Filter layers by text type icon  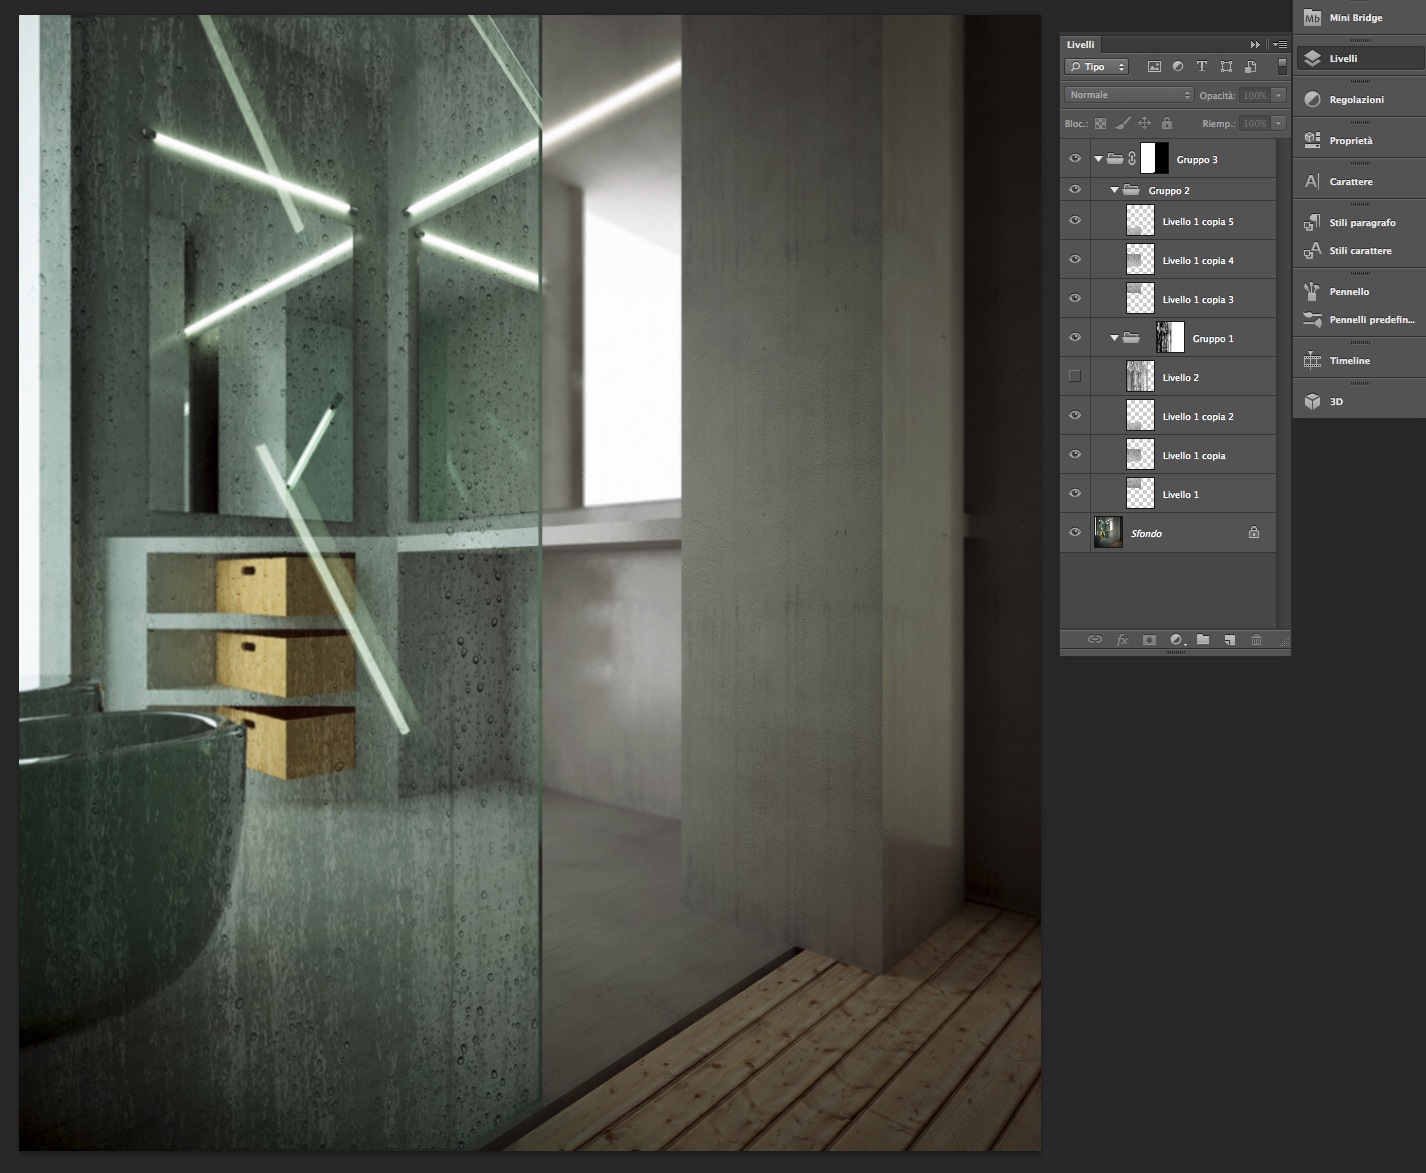1202,67
